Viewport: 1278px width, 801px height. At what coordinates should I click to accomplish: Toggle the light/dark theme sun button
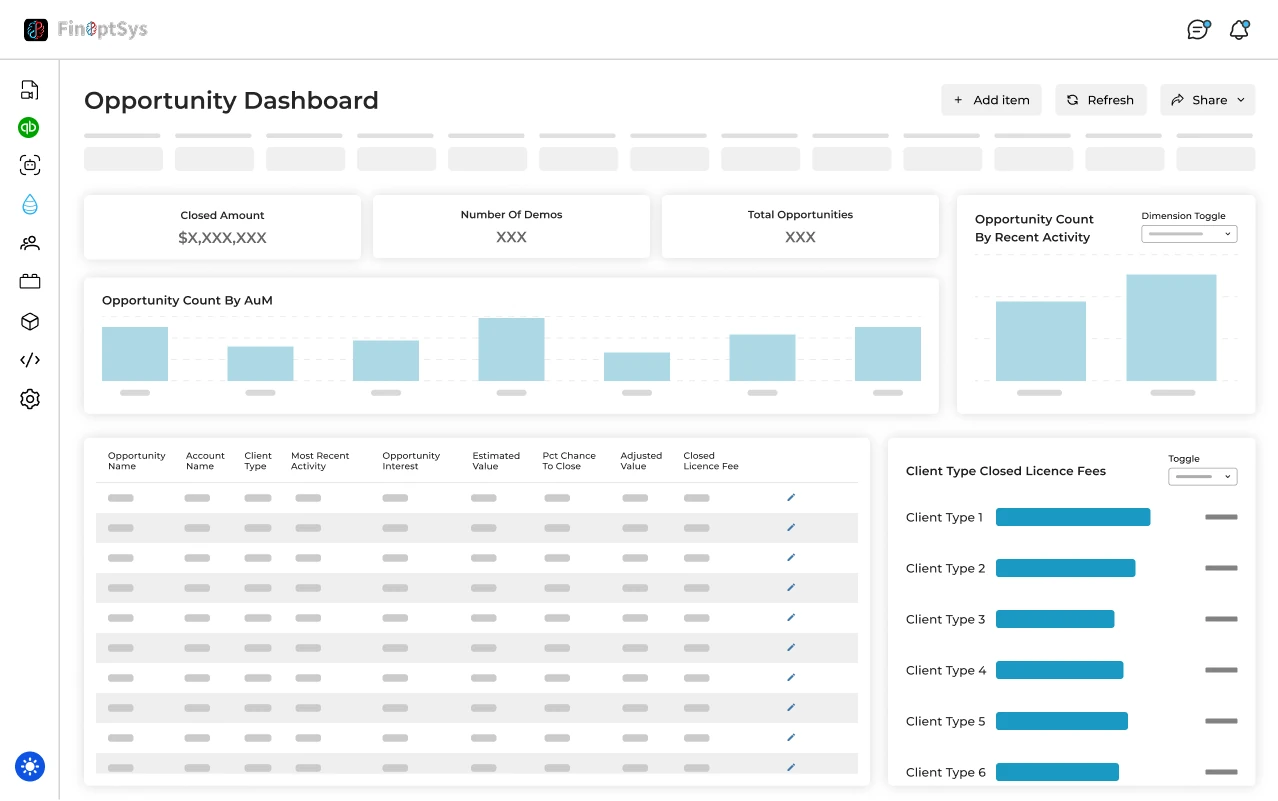tap(30, 767)
